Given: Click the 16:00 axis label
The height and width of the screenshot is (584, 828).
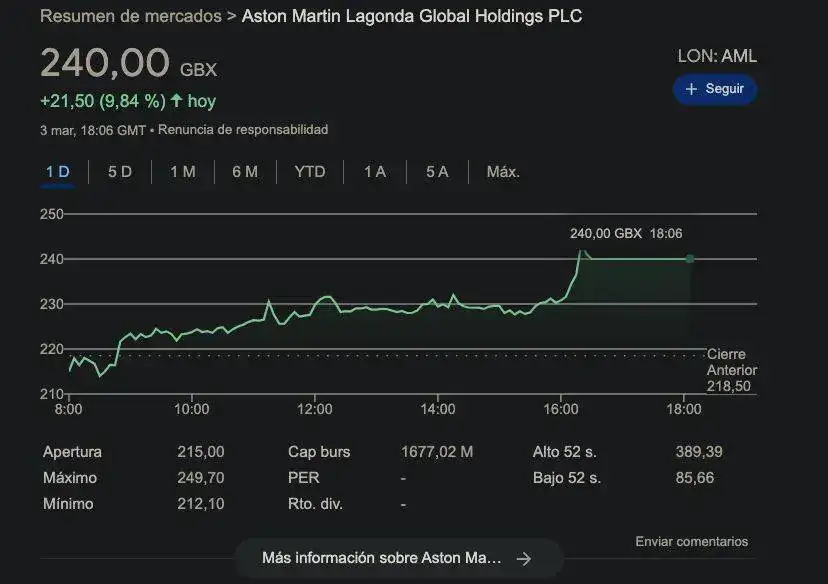Looking at the screenshot, I should pos(561,409).
